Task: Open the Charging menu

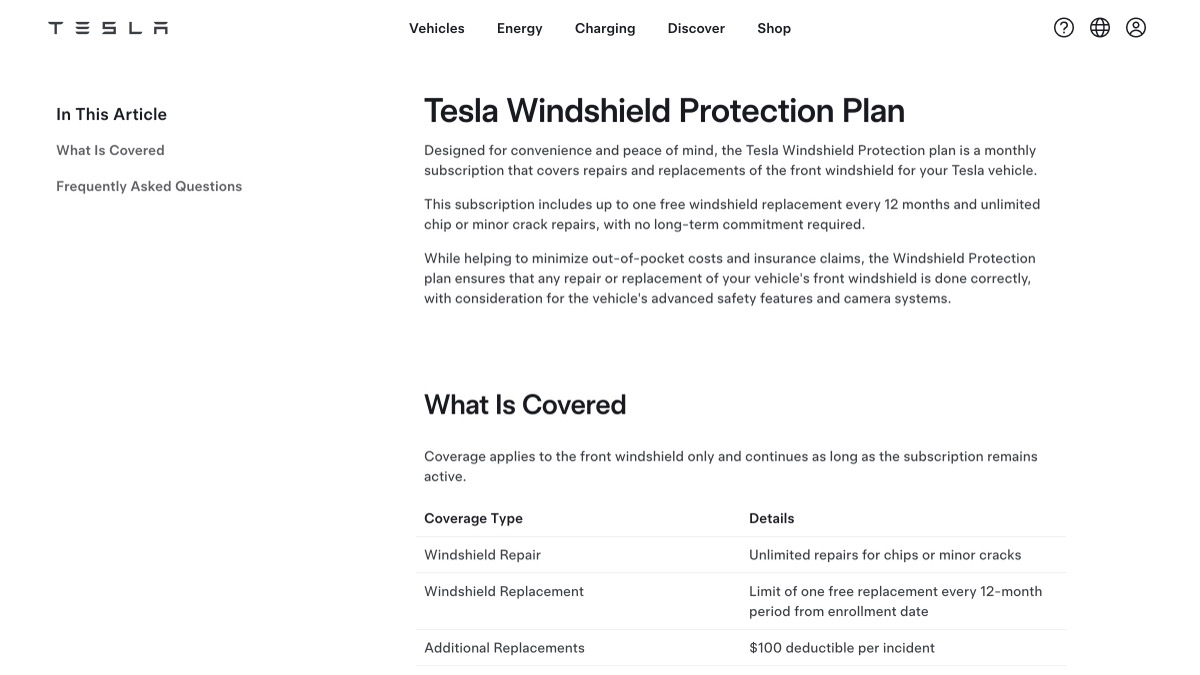Action: pos(605,28)
